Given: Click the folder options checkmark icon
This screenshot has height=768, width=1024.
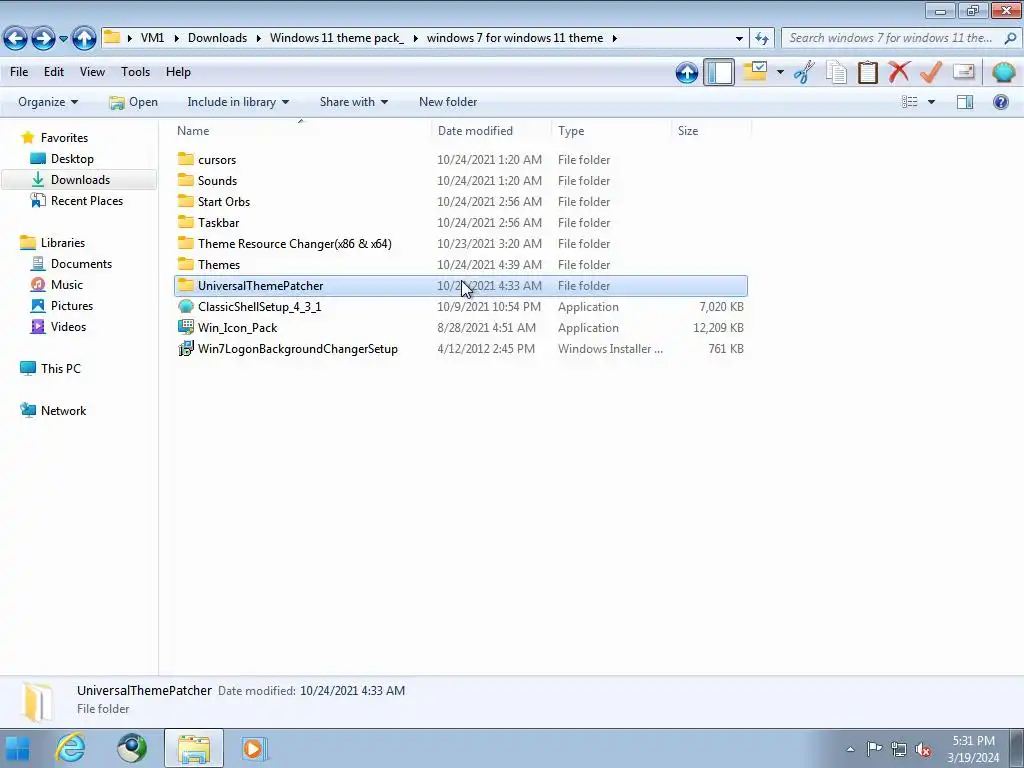Looking at the screenshot, I should click(755, 71).
